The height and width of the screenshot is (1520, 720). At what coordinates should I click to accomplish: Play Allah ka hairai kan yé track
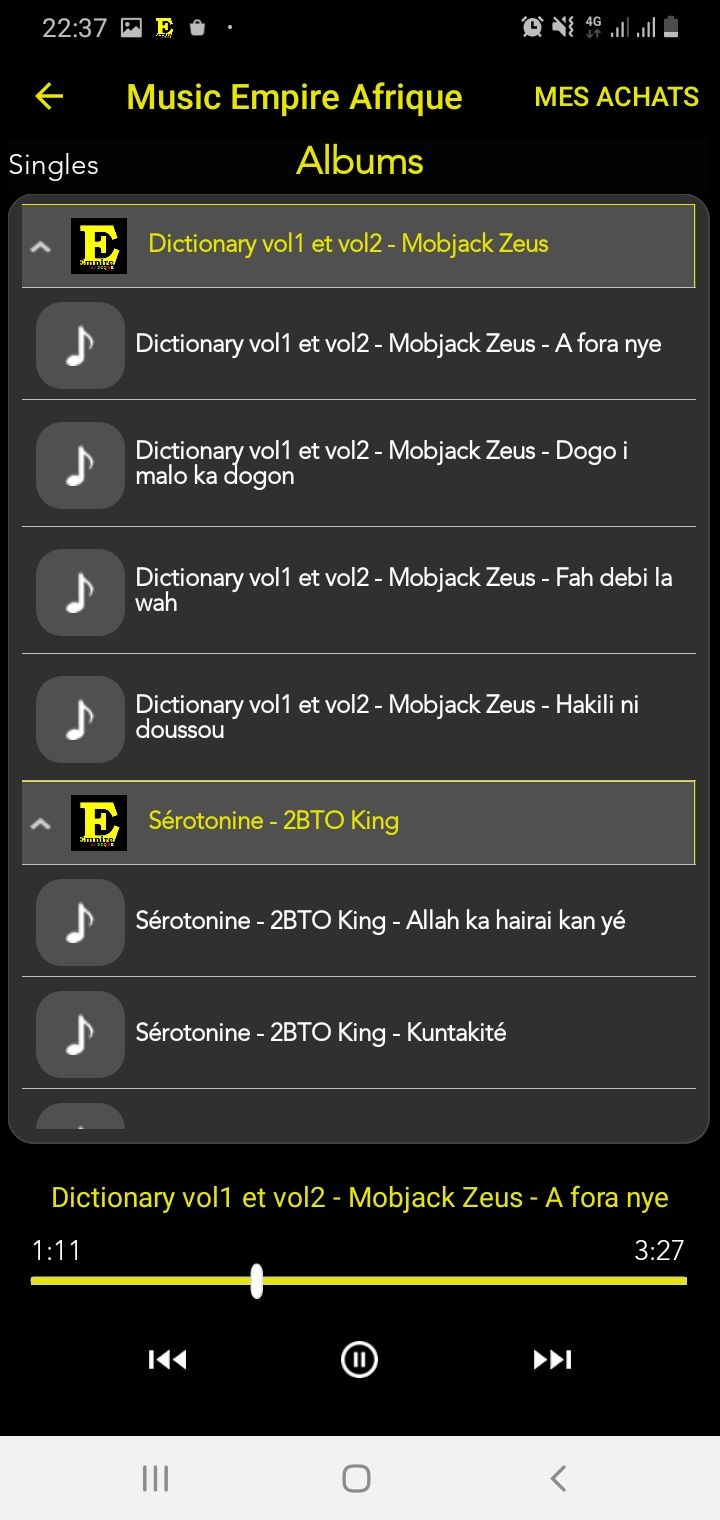tap(380, 921)
